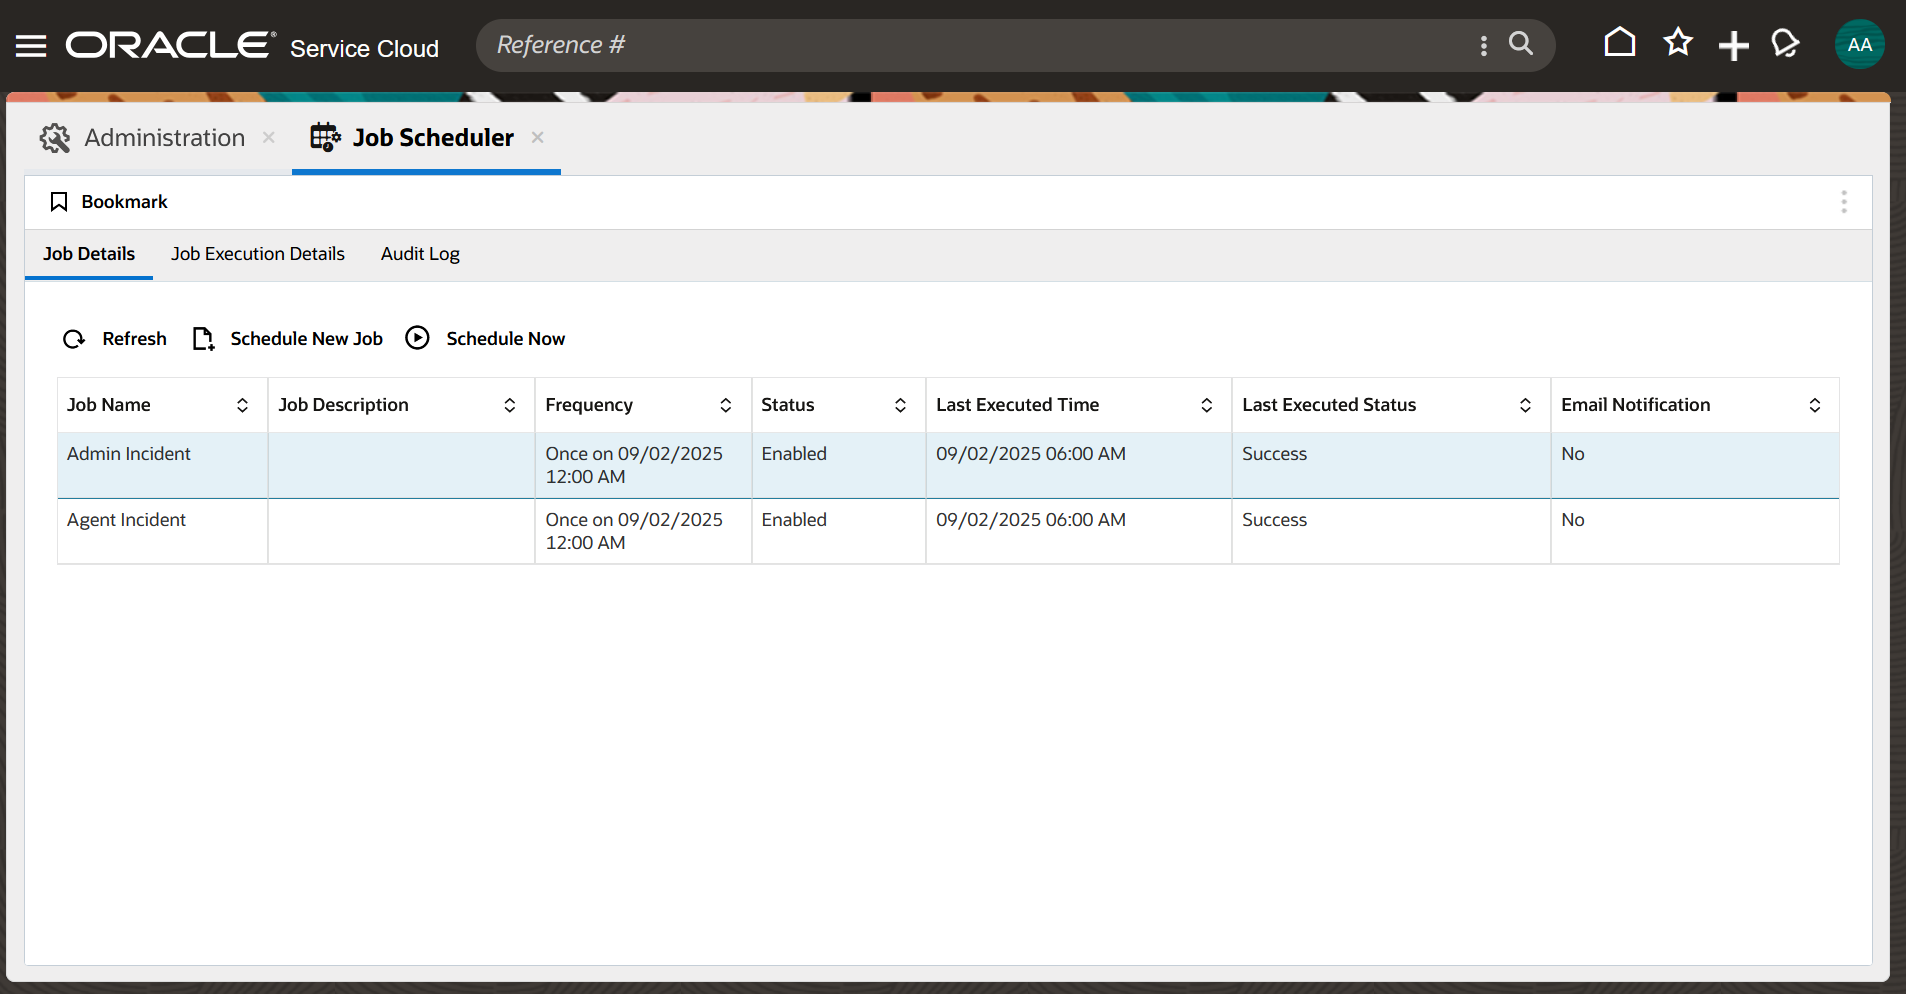The height and width of the screenshot is (994, 1906).
Task: Open the search options kebab inside the Reference field
Action: pos(1484,45)
